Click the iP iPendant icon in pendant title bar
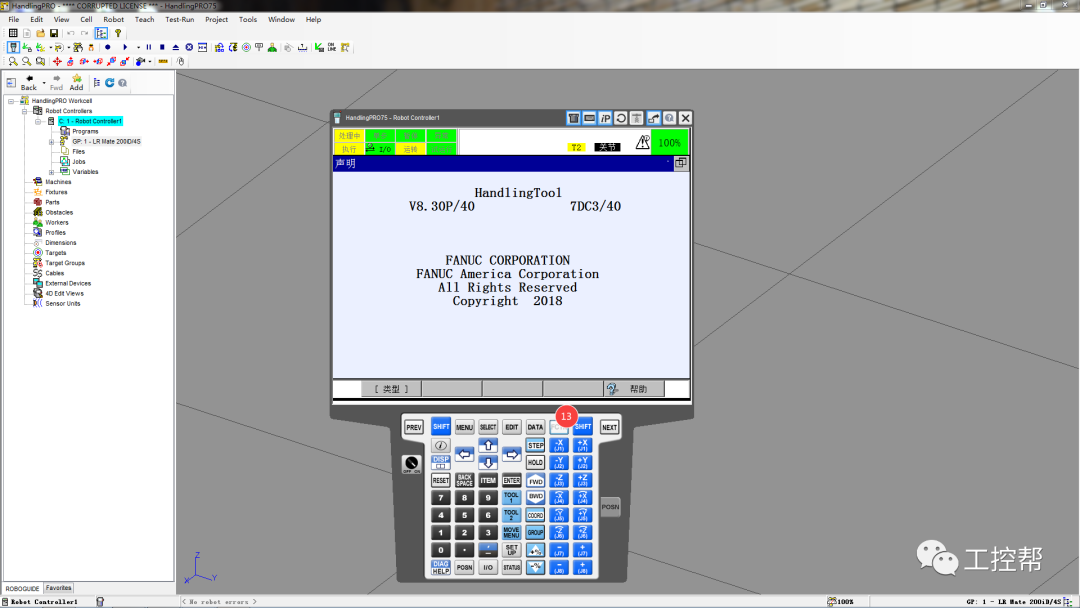 pos(605,118)
